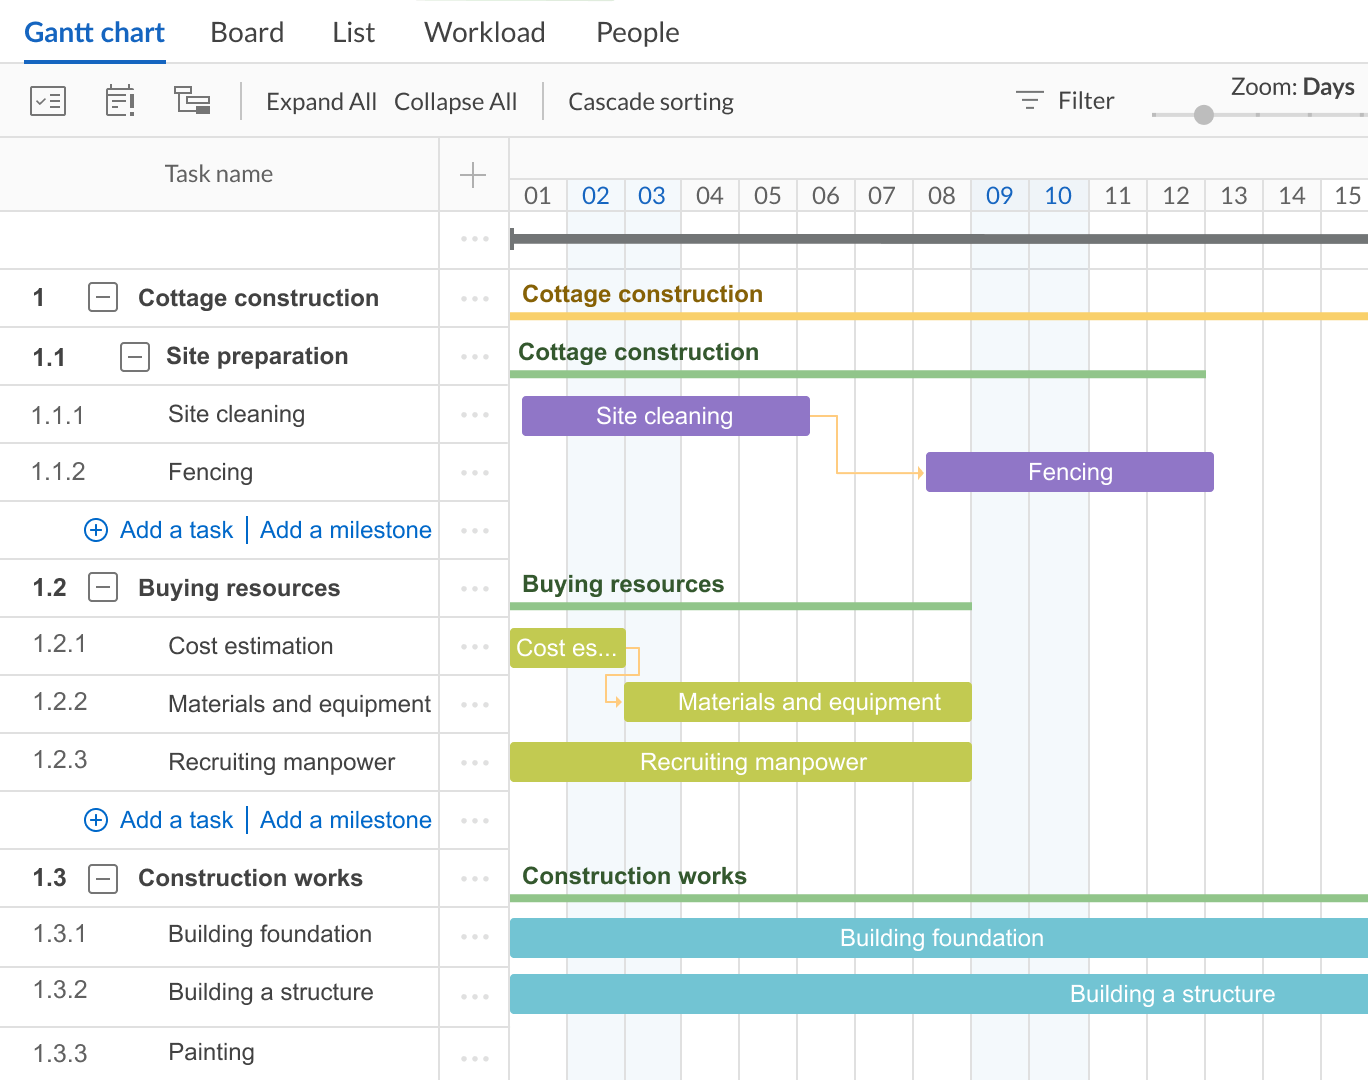Adjust the Zoom slider handle

(1203, 115)
